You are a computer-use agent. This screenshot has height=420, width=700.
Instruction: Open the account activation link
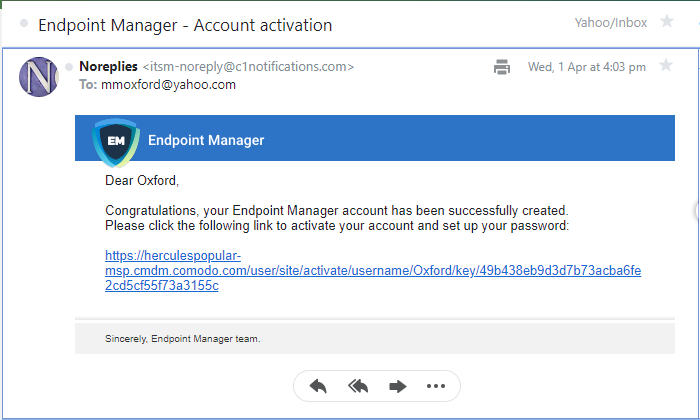click(373, 270)
